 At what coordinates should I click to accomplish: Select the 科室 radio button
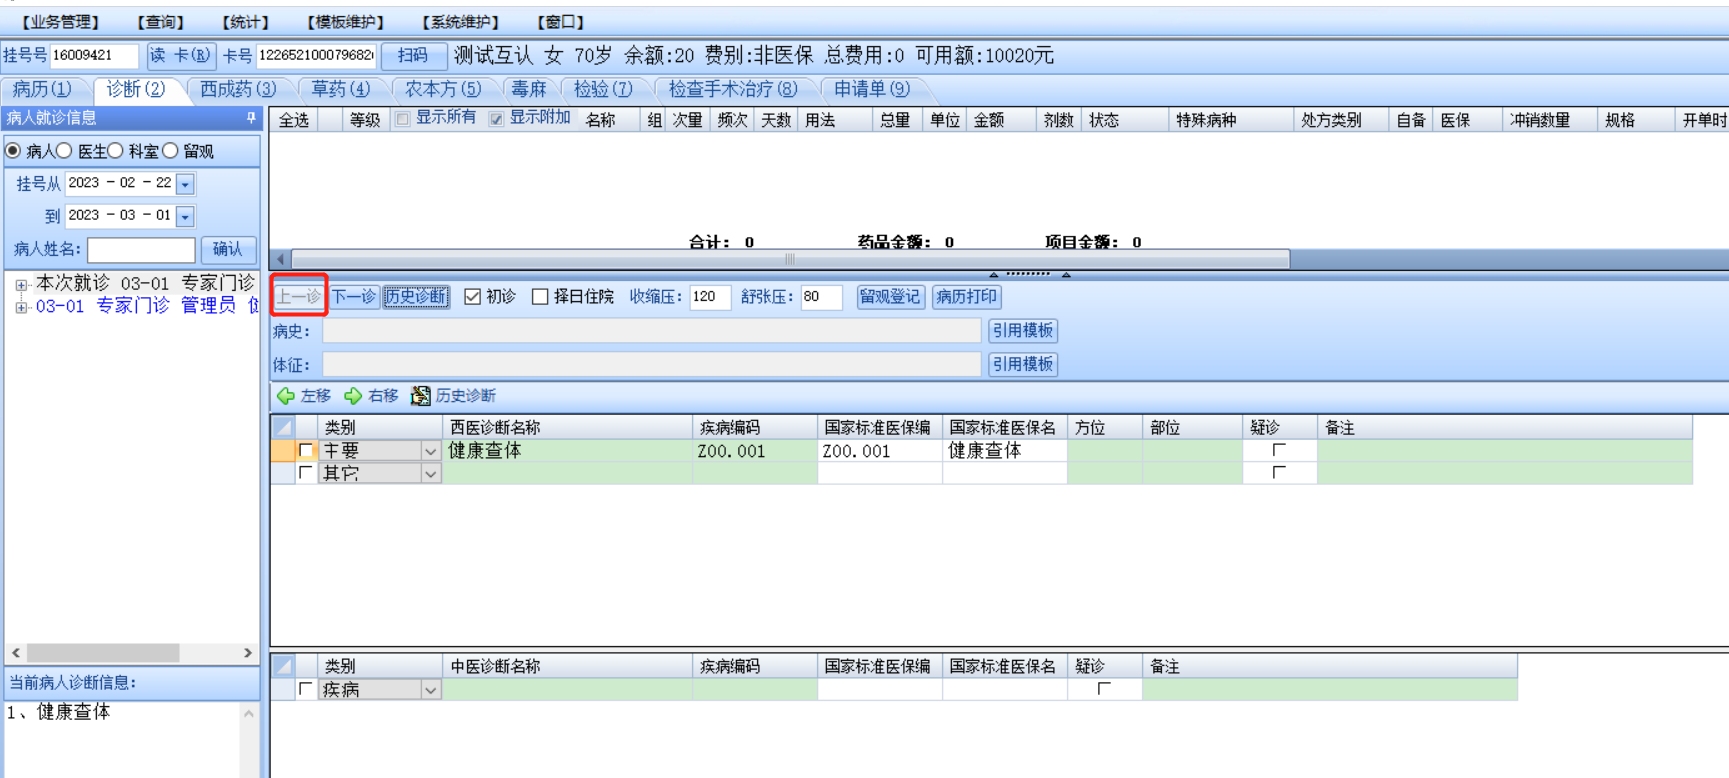(x=116, y=151)
